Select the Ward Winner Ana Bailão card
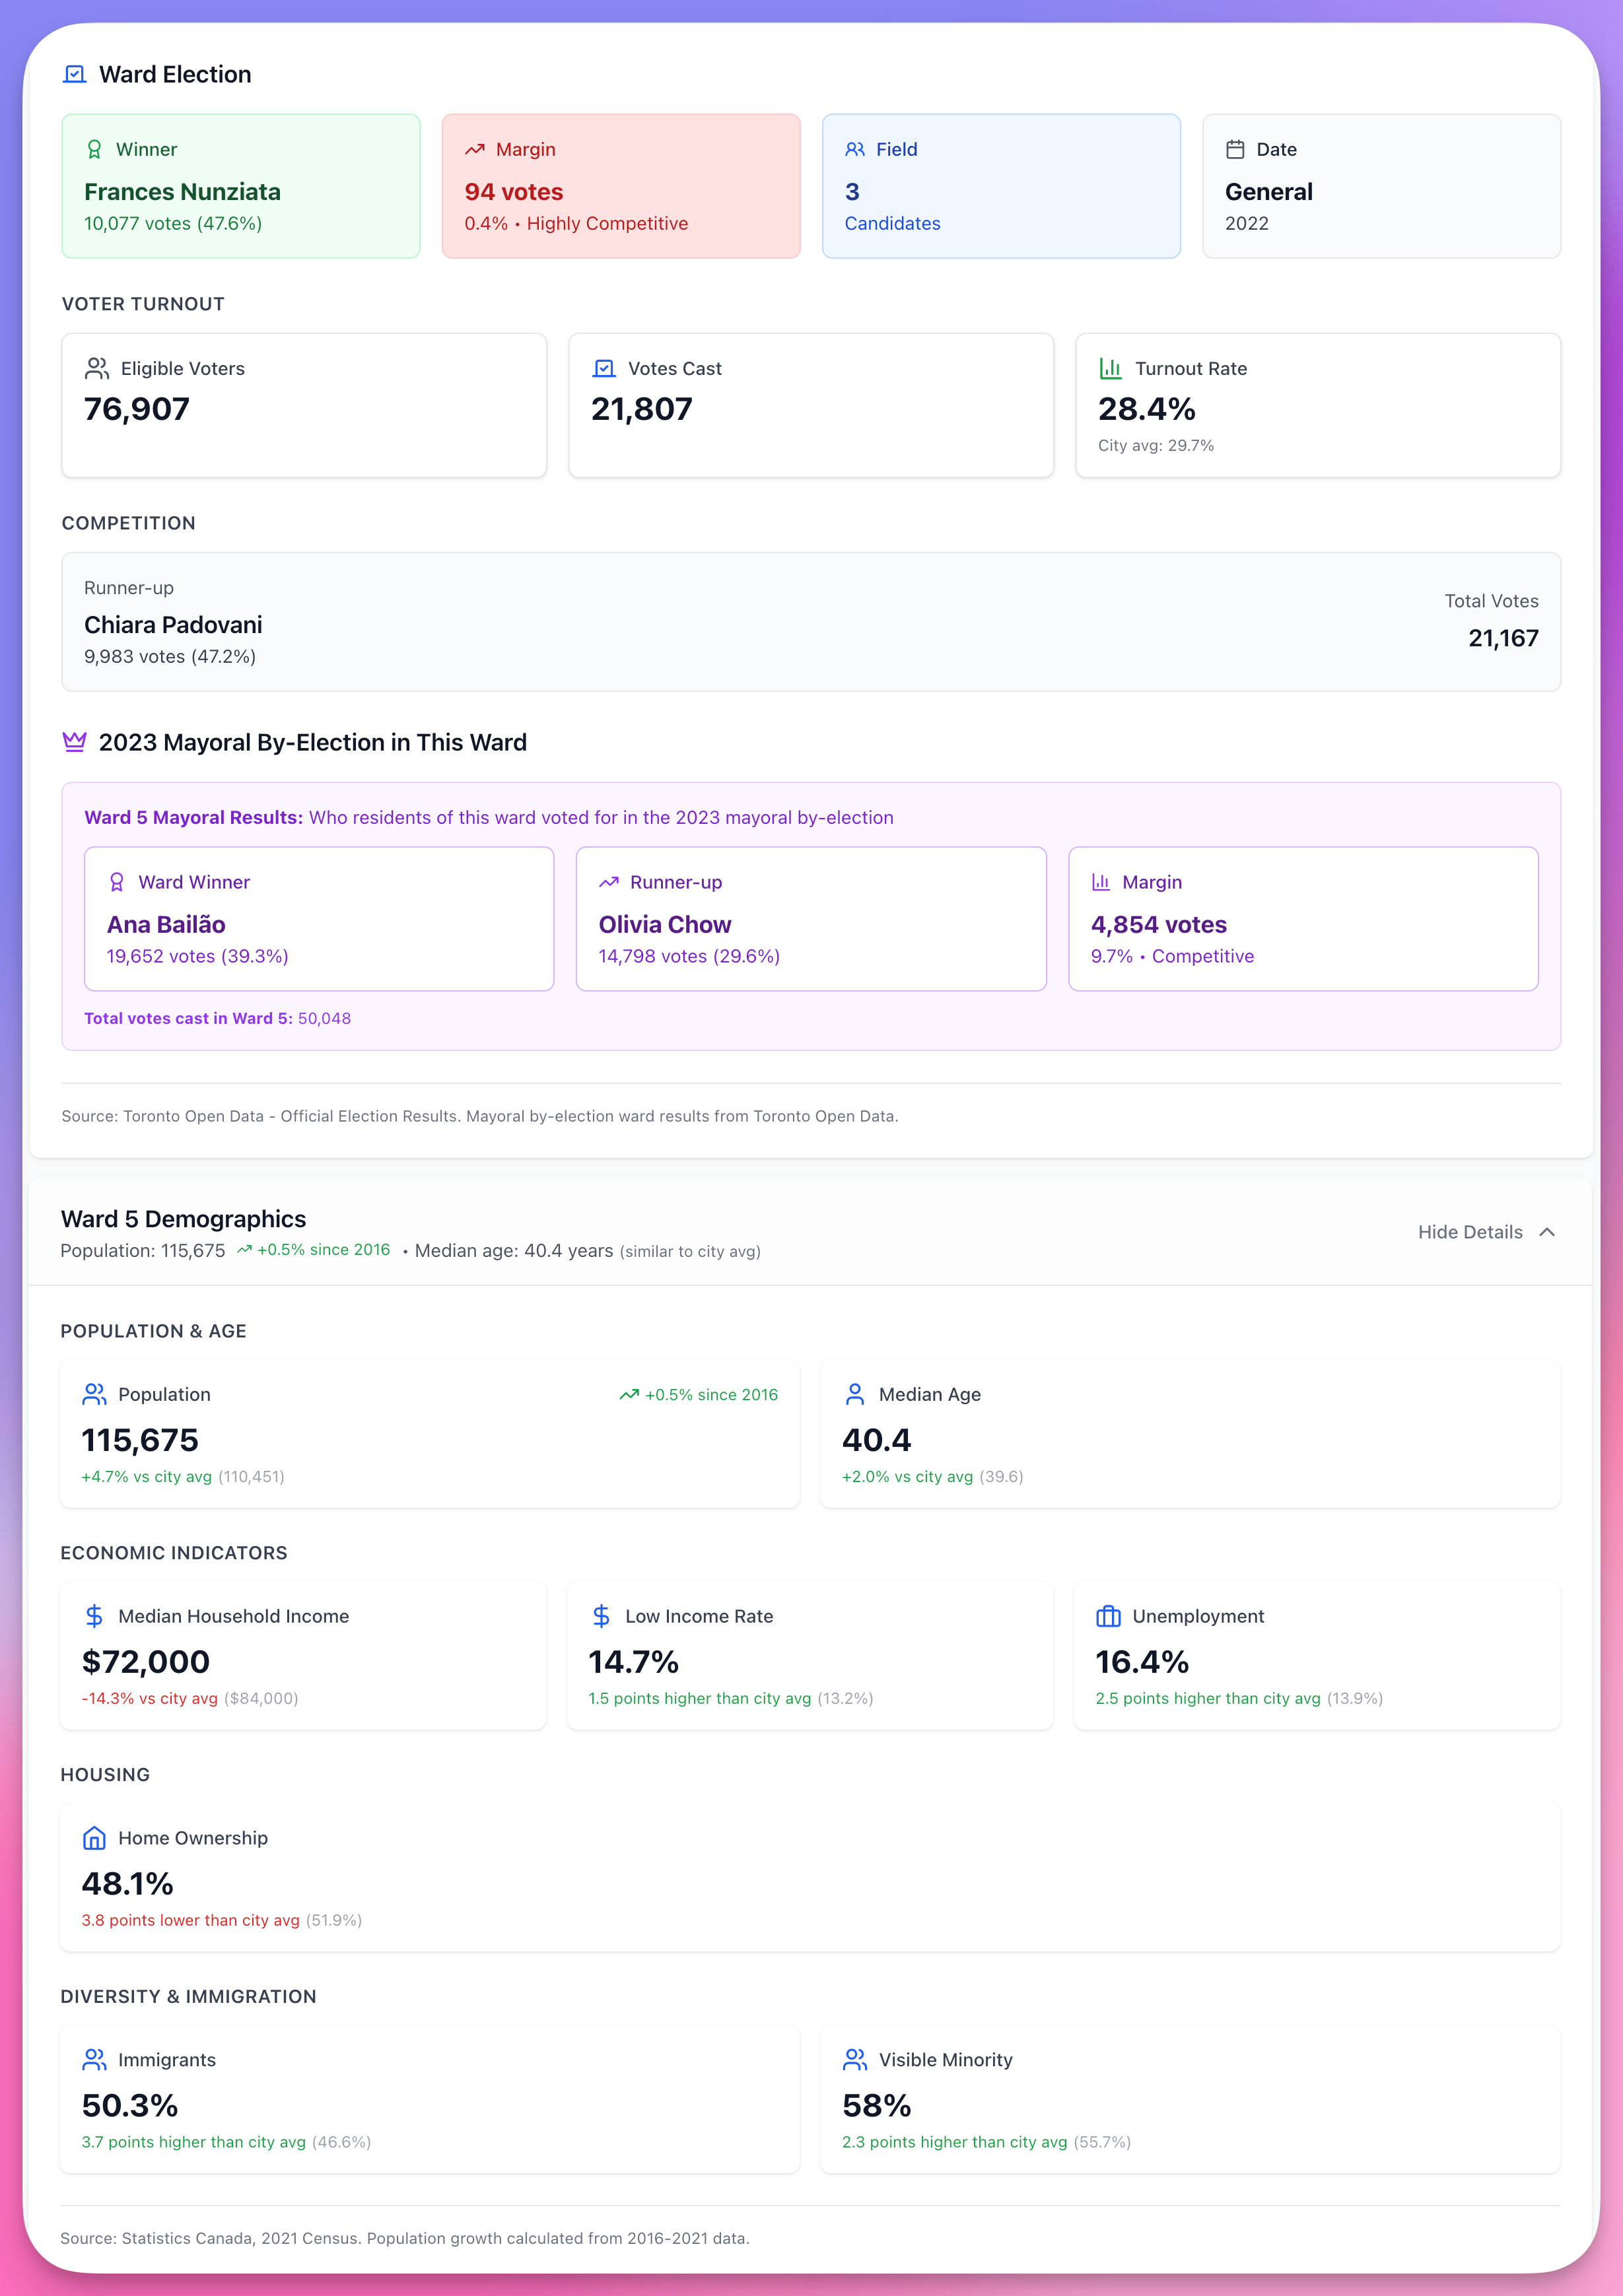 (318, 918)
